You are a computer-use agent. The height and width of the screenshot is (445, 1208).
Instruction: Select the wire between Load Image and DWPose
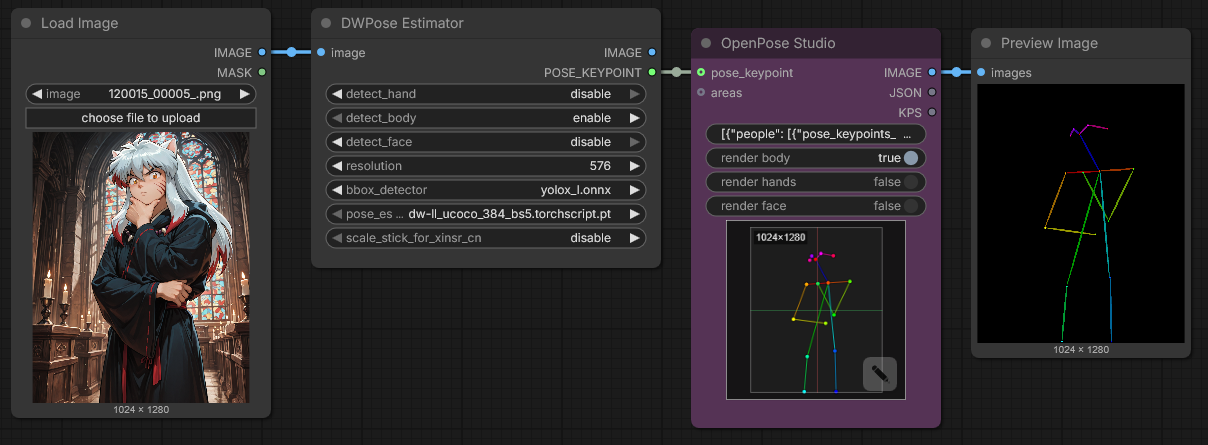(x=292, y=52)
